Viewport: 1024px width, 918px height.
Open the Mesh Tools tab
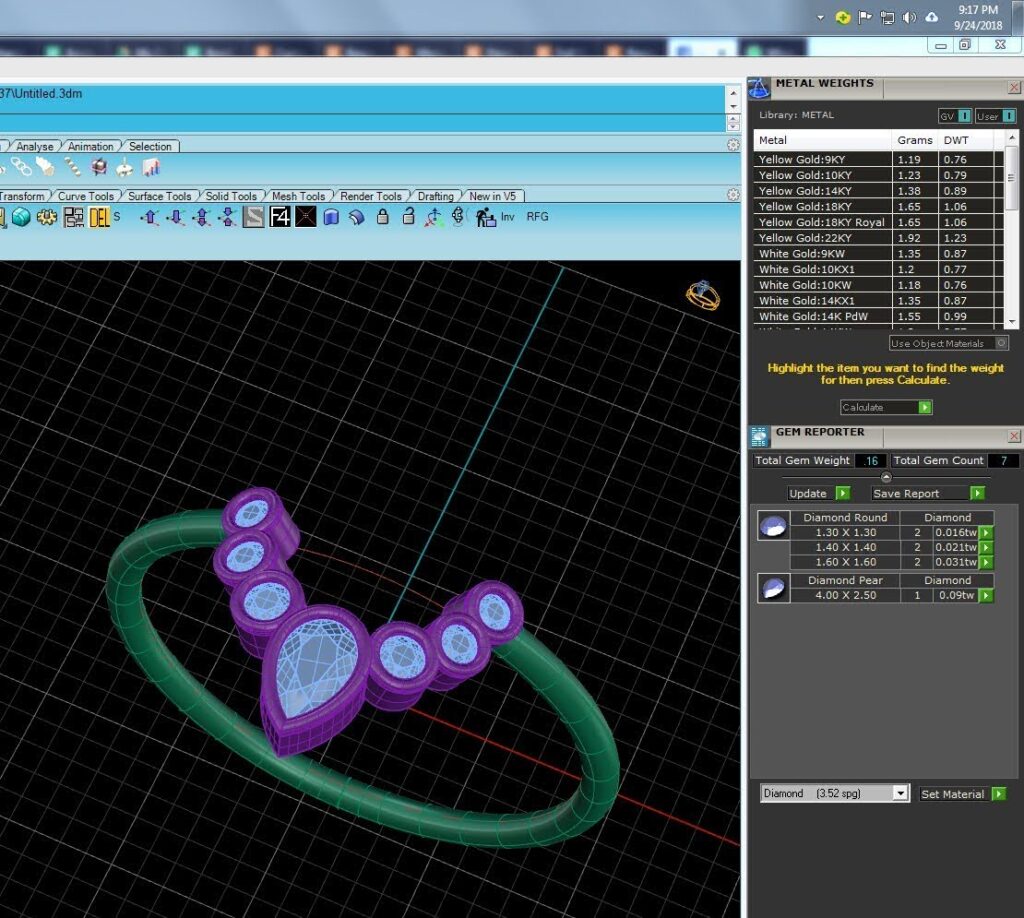click(x=298, y=196)
